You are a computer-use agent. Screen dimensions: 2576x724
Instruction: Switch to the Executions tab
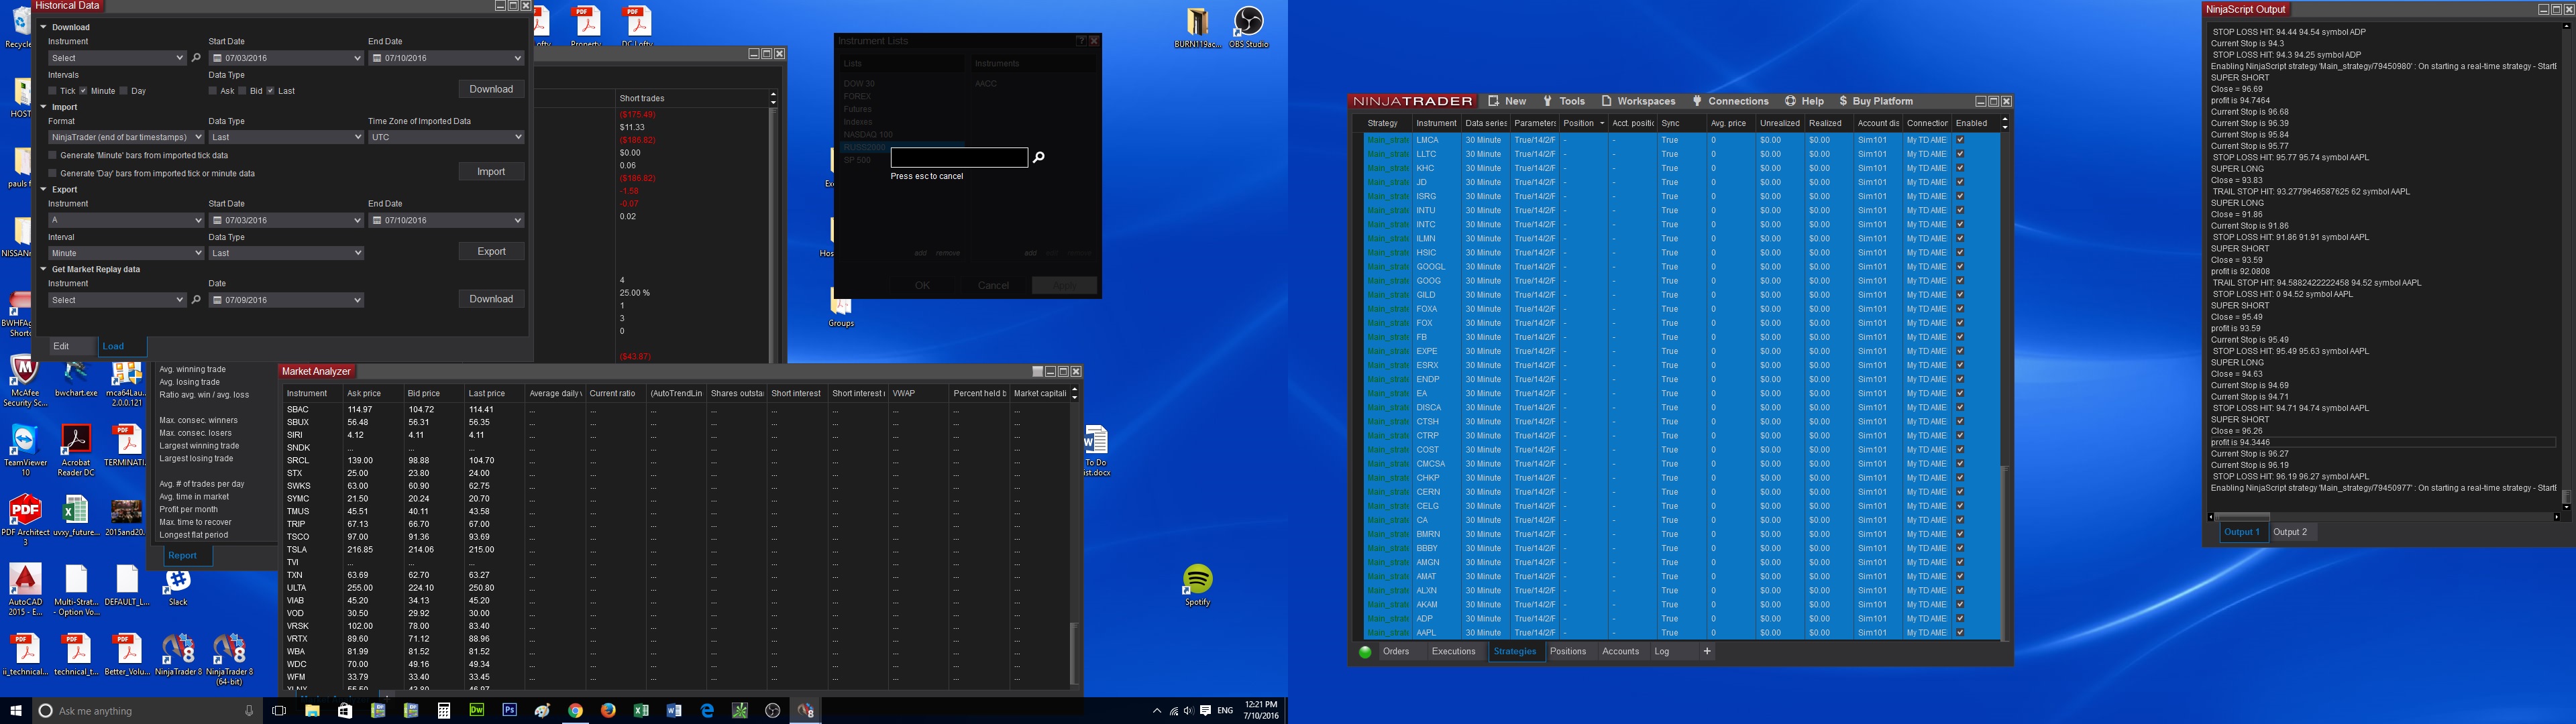point(1453,652)
